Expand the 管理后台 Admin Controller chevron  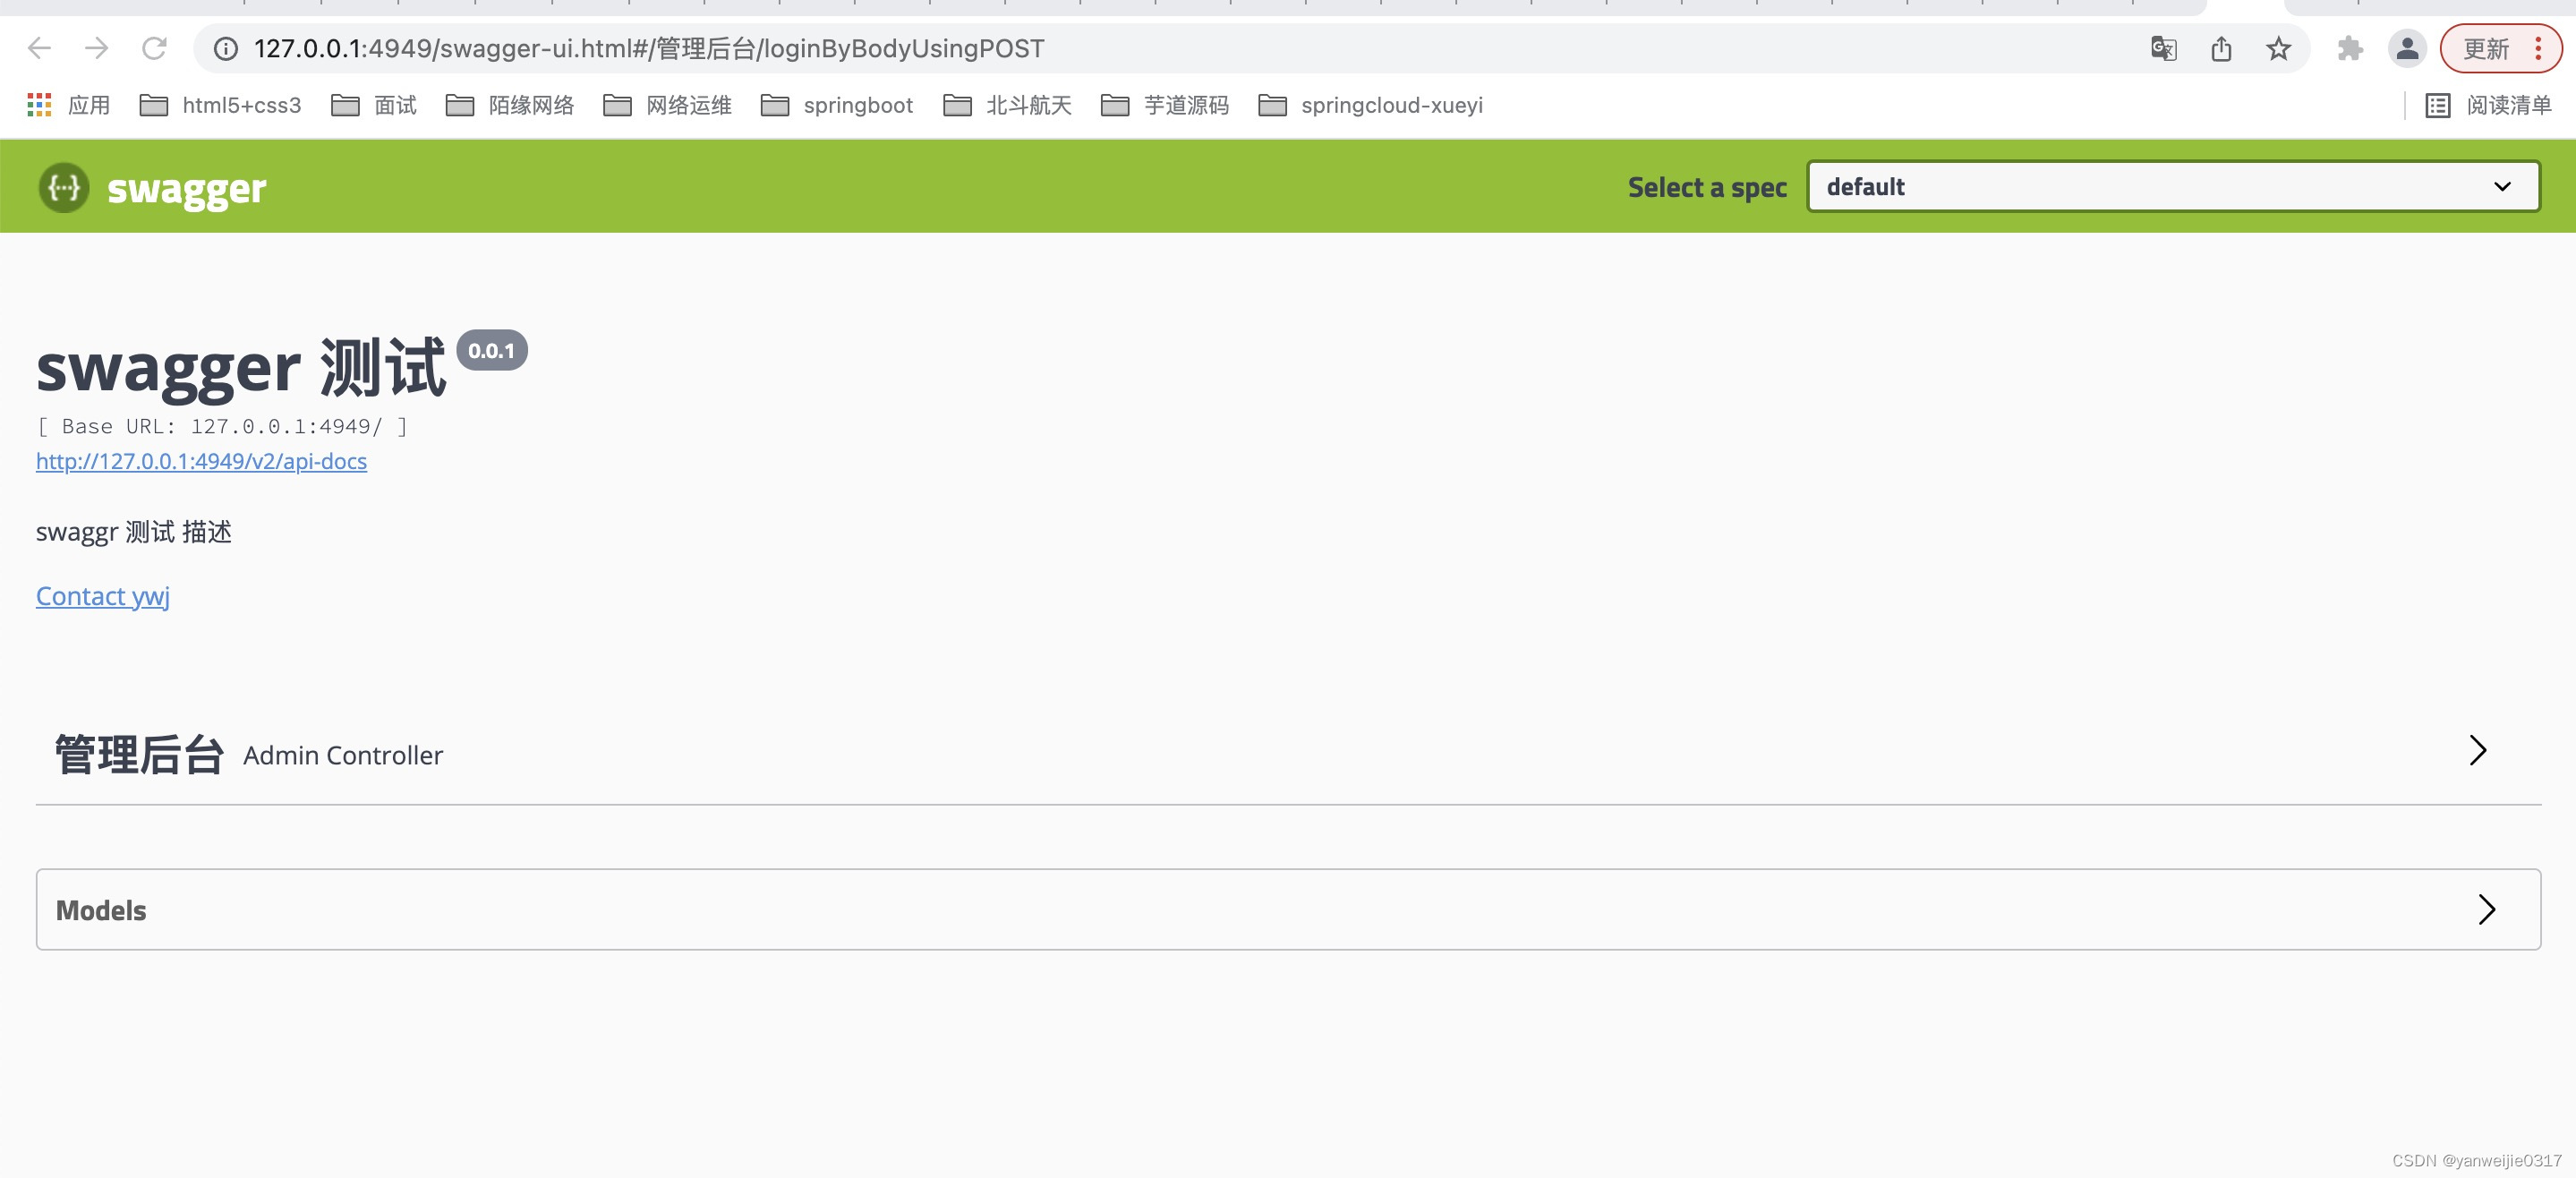2477,751
